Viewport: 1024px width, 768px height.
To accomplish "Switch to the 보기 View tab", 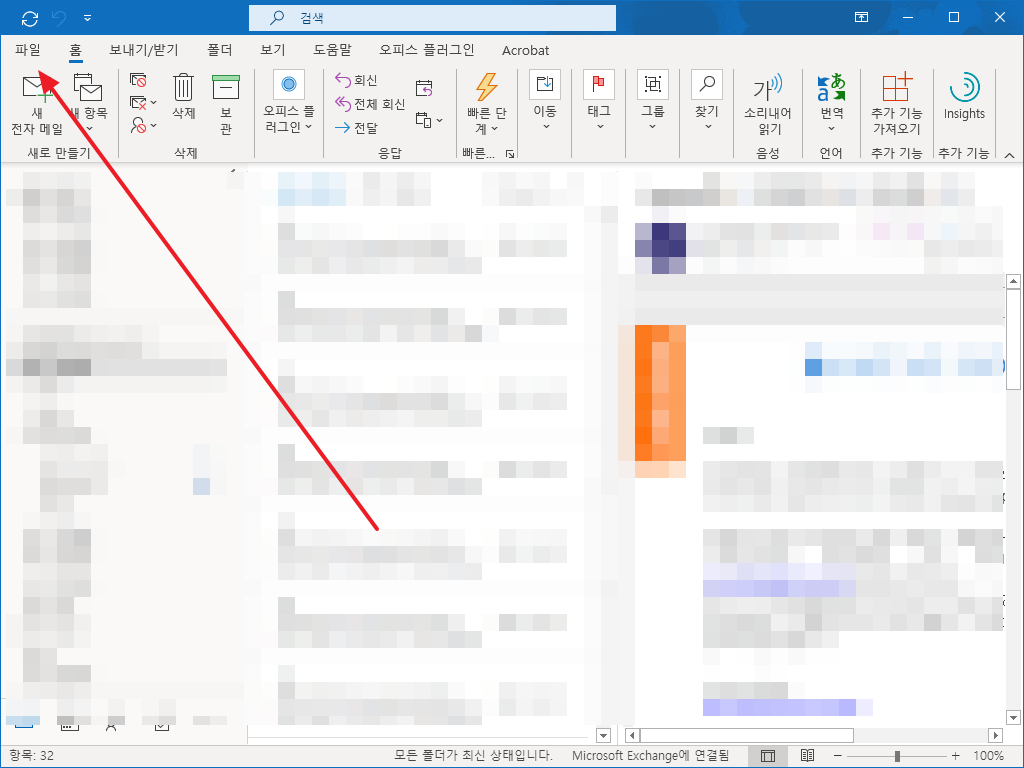I will tap(272, 50).
